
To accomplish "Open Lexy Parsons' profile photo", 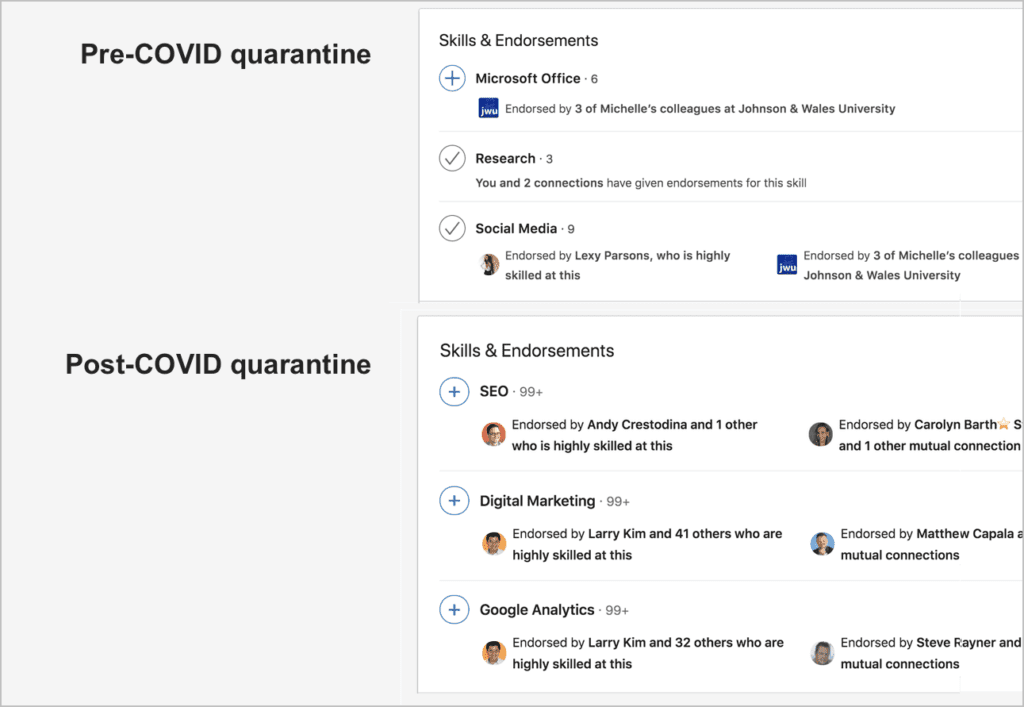I will (x=489, y=264).
